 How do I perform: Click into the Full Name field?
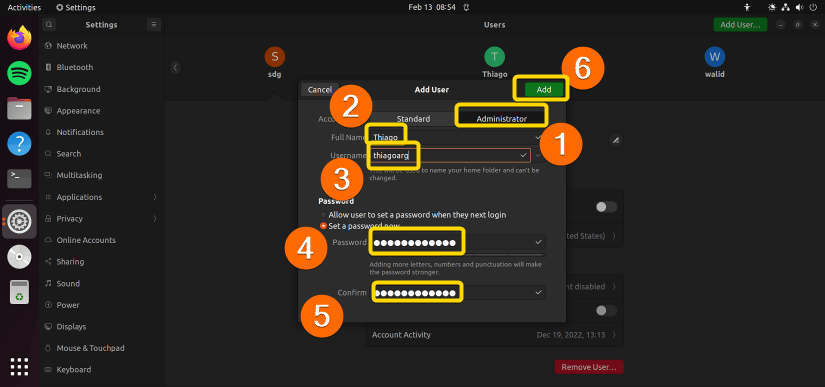457,138
